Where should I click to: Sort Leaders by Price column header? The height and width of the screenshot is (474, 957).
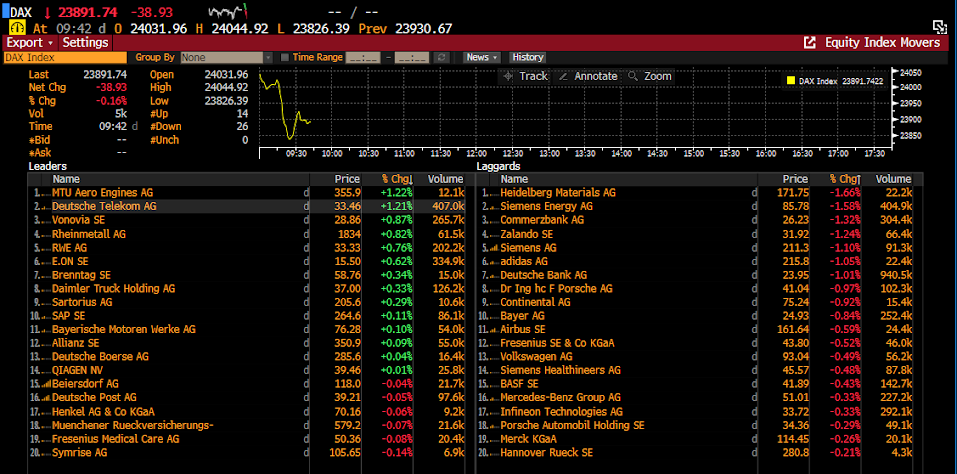click(347, 179)
